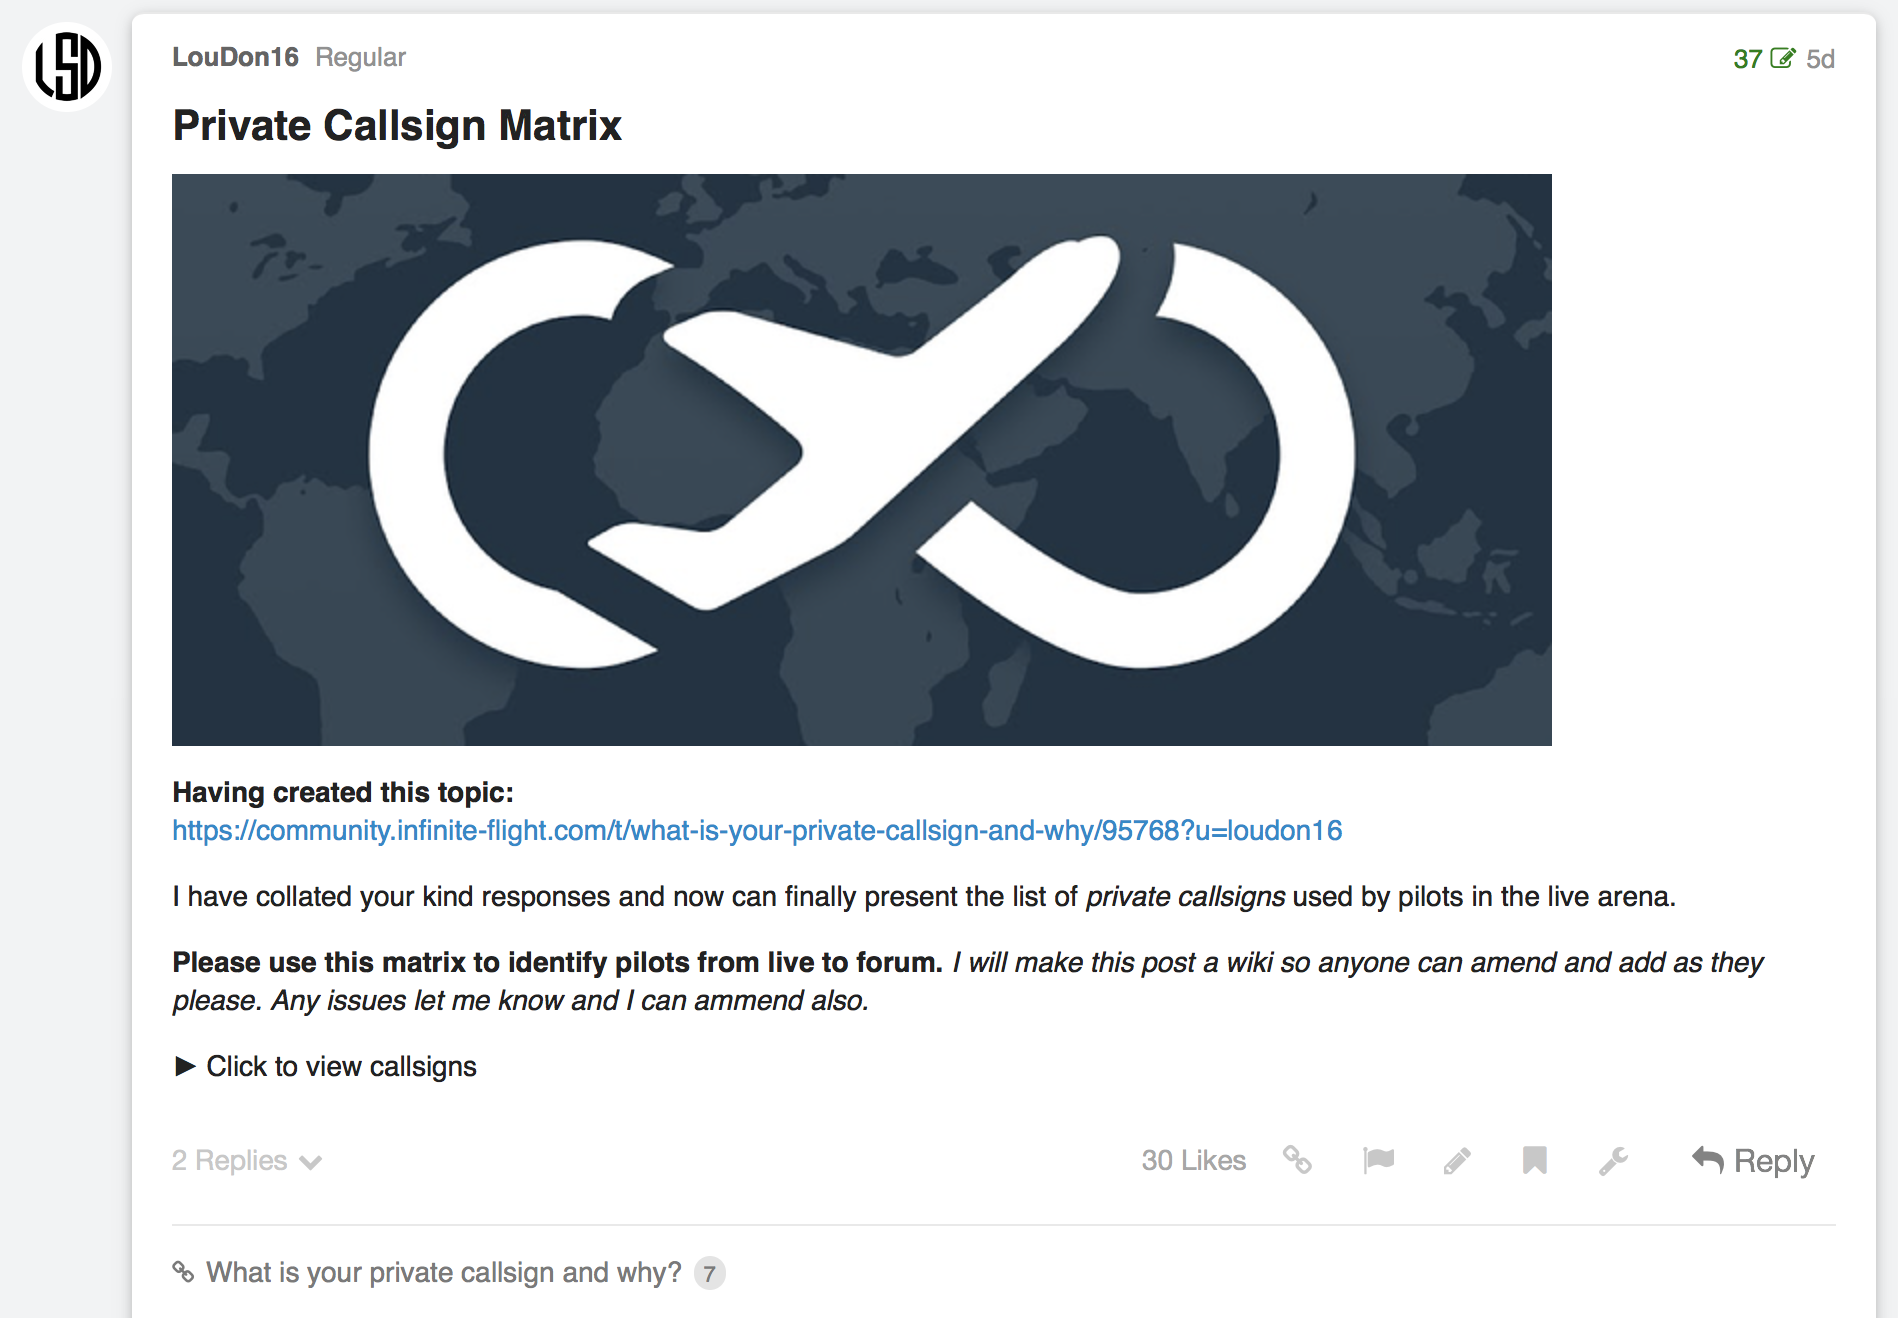Open the Infinite Flight logo image
This screenshot has width=1898, height=1318.
[861, 460]
